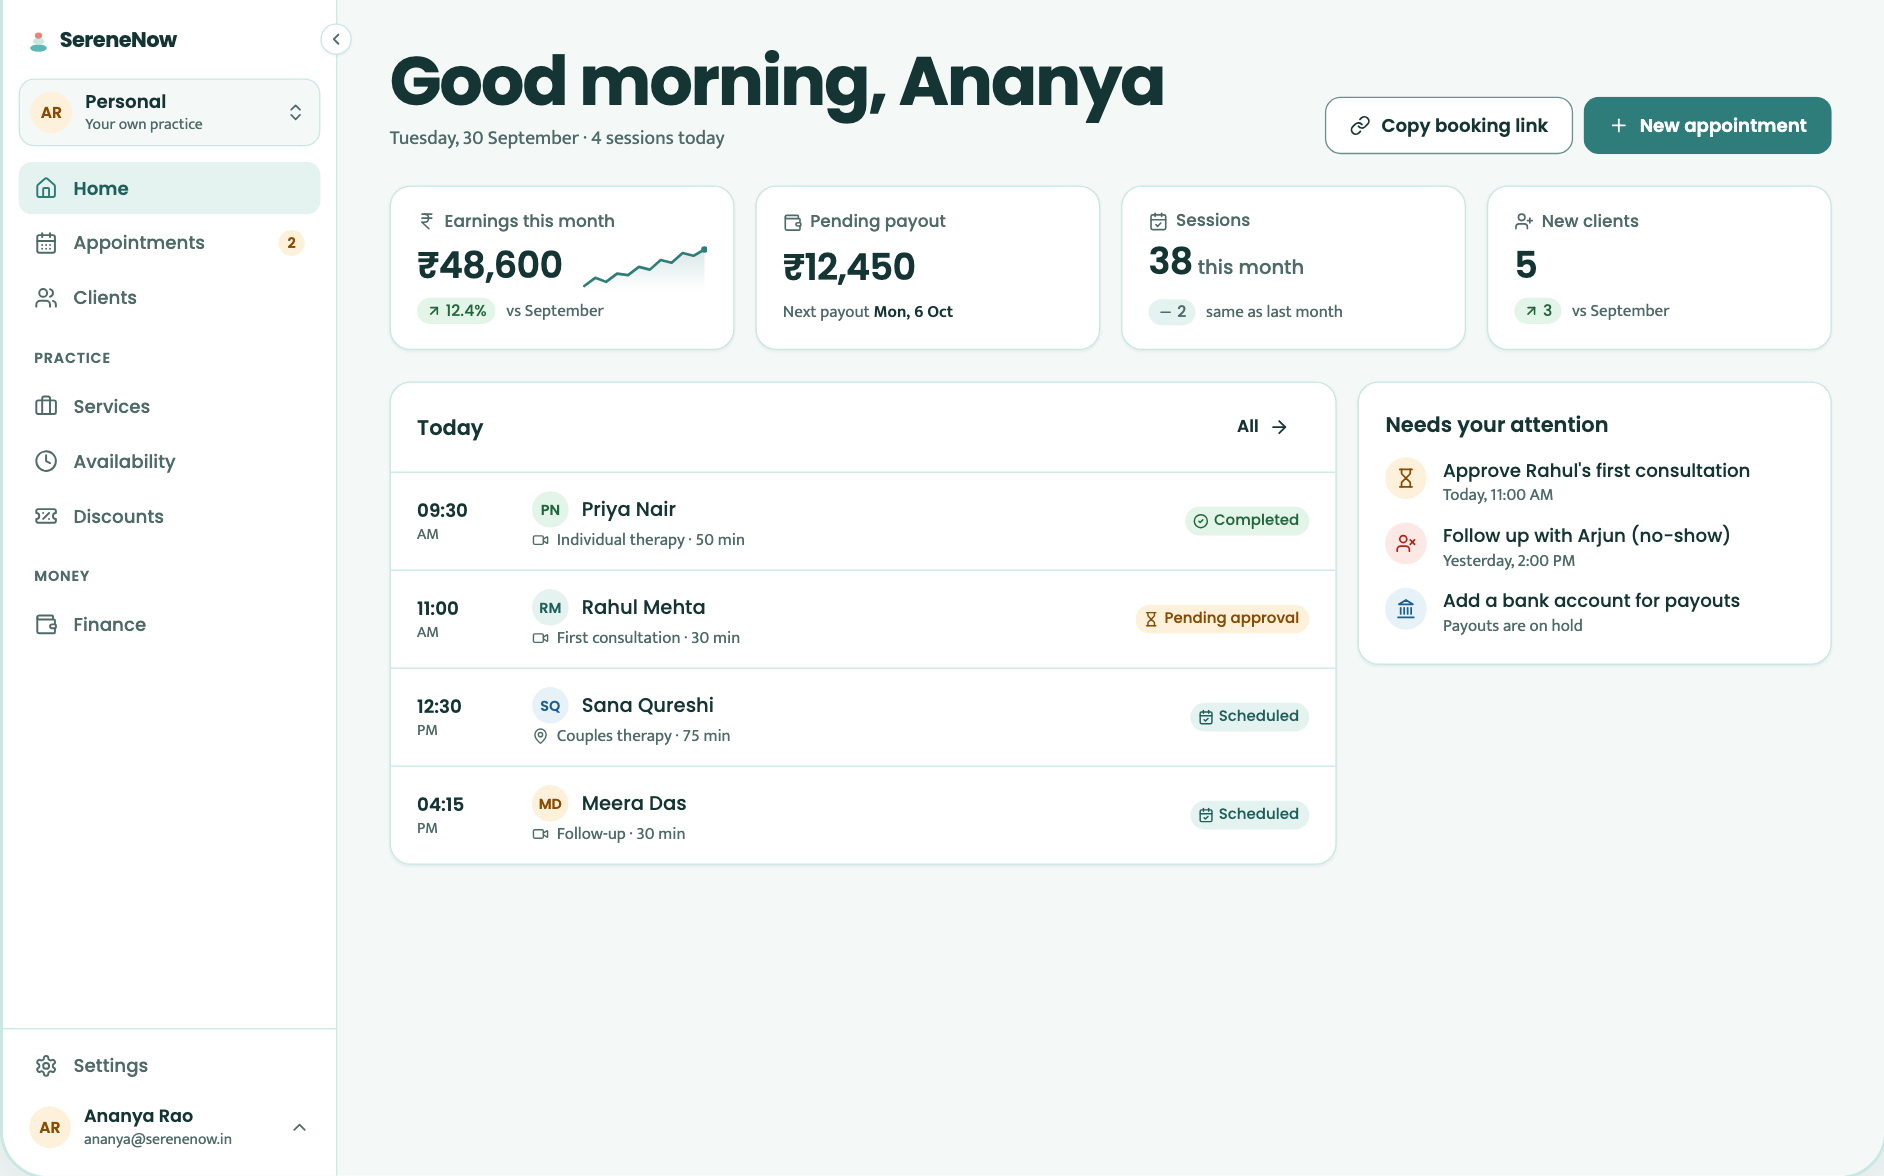This screenshot has width=1884, height=1176.
Task: Open the Services page
Action: point(169,406)
